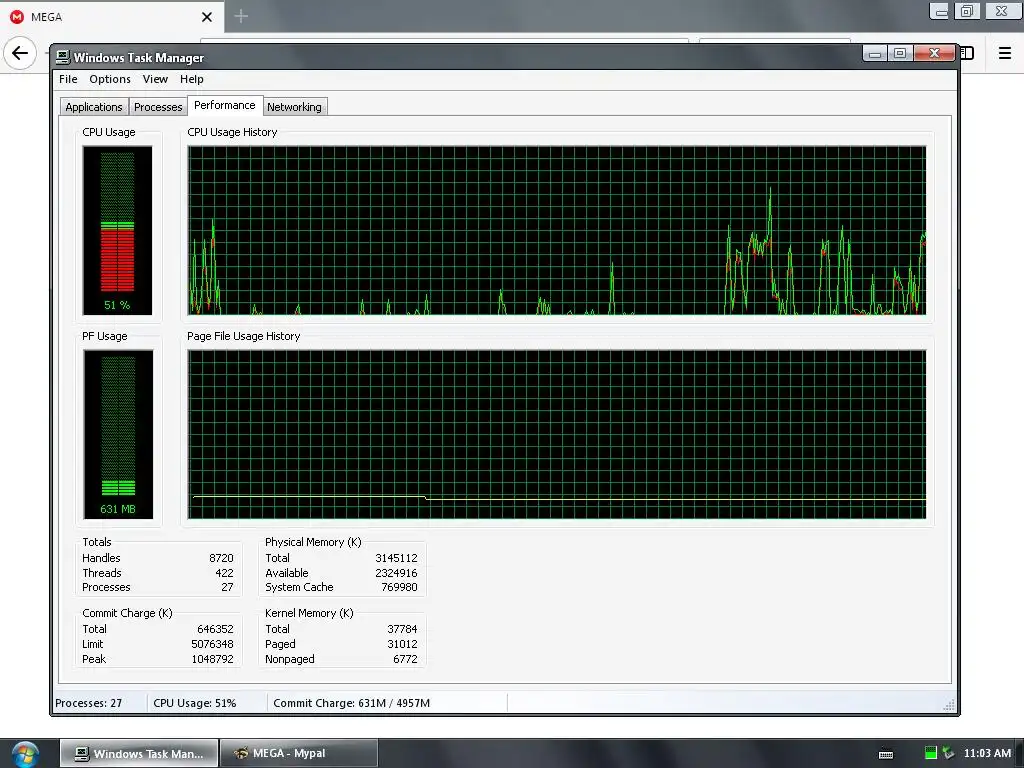This screenshot has width=1024, height=768.
Task: Click Kernel Memory Nonpaged 6772
Action: click(x=405, y=659)
